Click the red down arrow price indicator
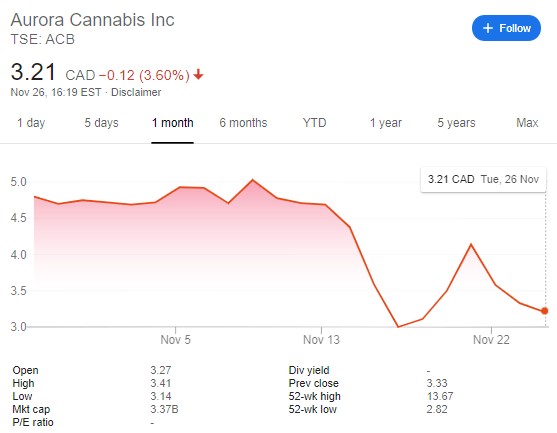The width and height of the screenshot is (557, 433). point(199,75)
